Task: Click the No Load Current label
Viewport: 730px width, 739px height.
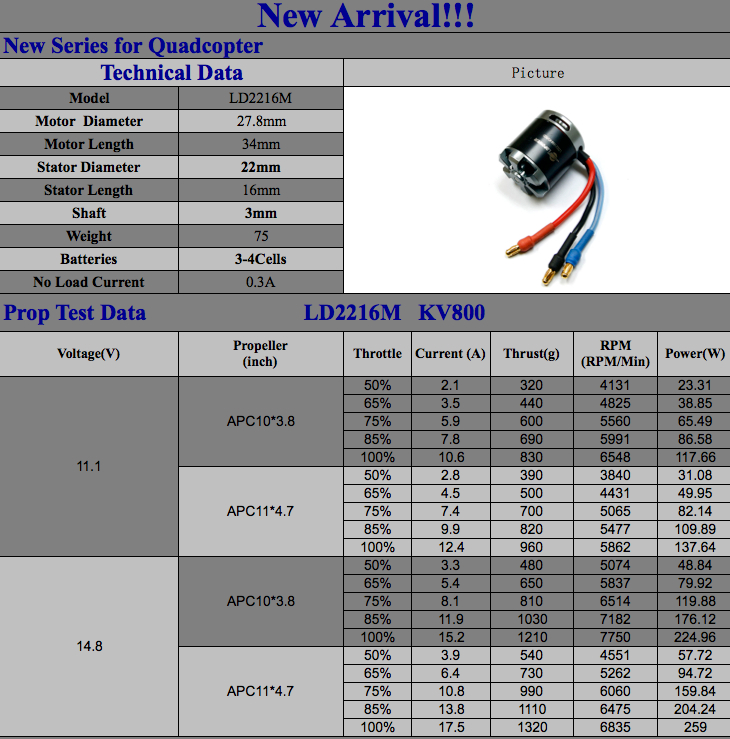Action: (x=89, y=282)
